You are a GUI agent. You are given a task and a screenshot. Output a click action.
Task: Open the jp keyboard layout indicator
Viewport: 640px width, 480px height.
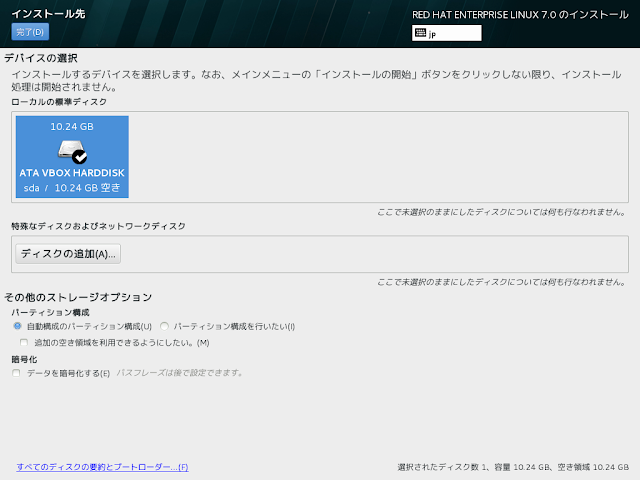coord(447,33)
